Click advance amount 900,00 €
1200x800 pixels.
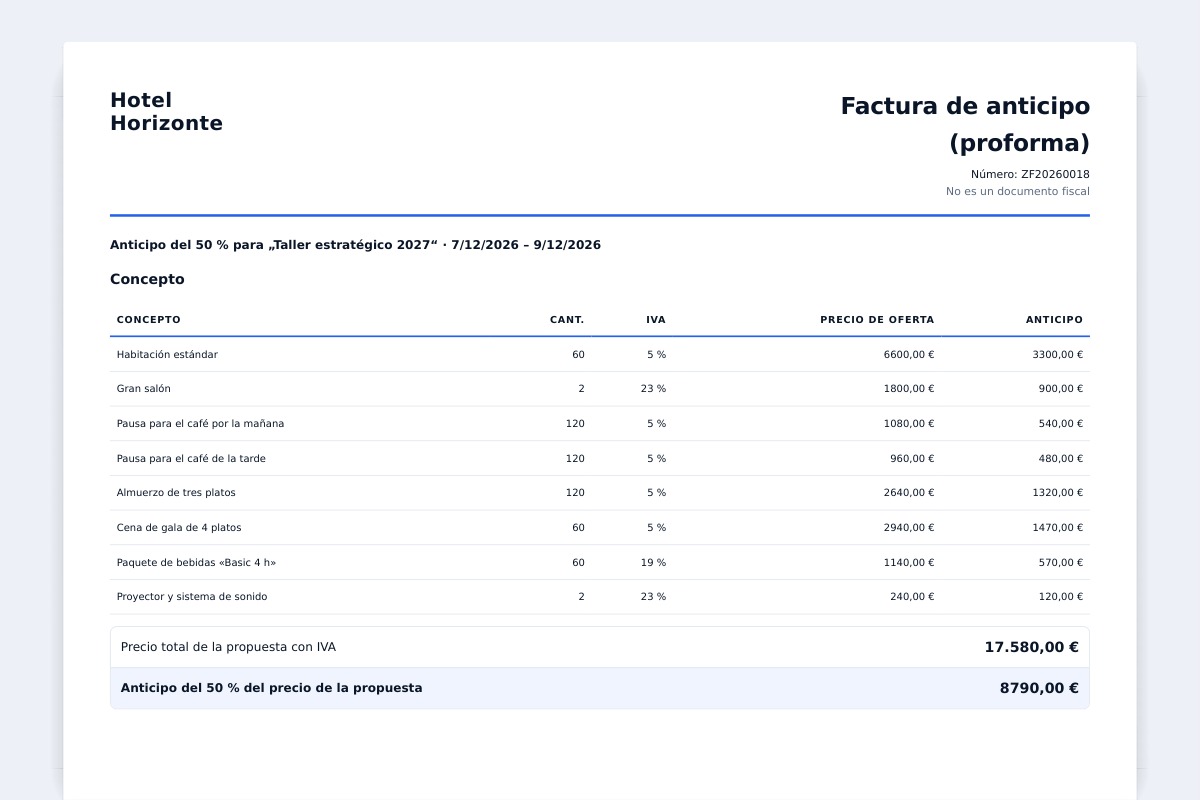1060,389
